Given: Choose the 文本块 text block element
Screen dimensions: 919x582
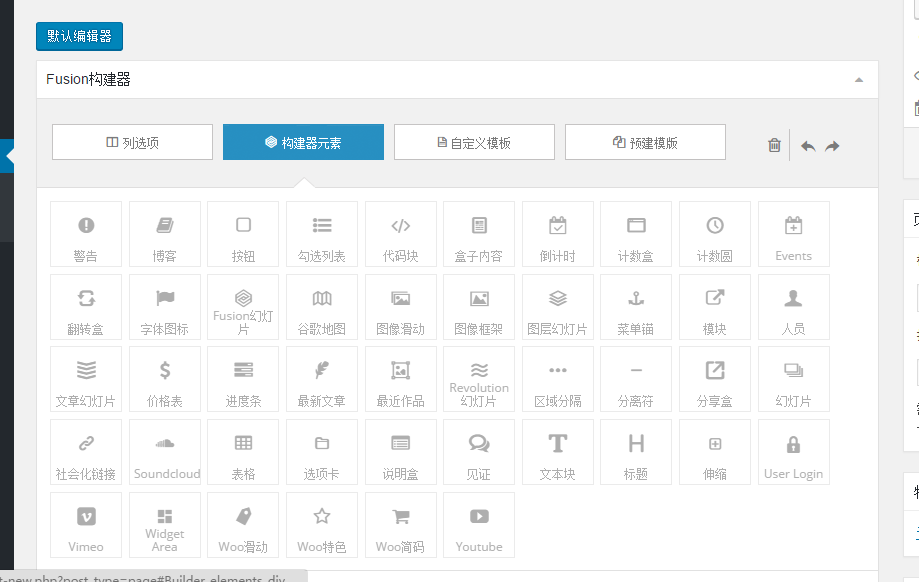Looking at the screenshot, I should (x=558, y=452).
